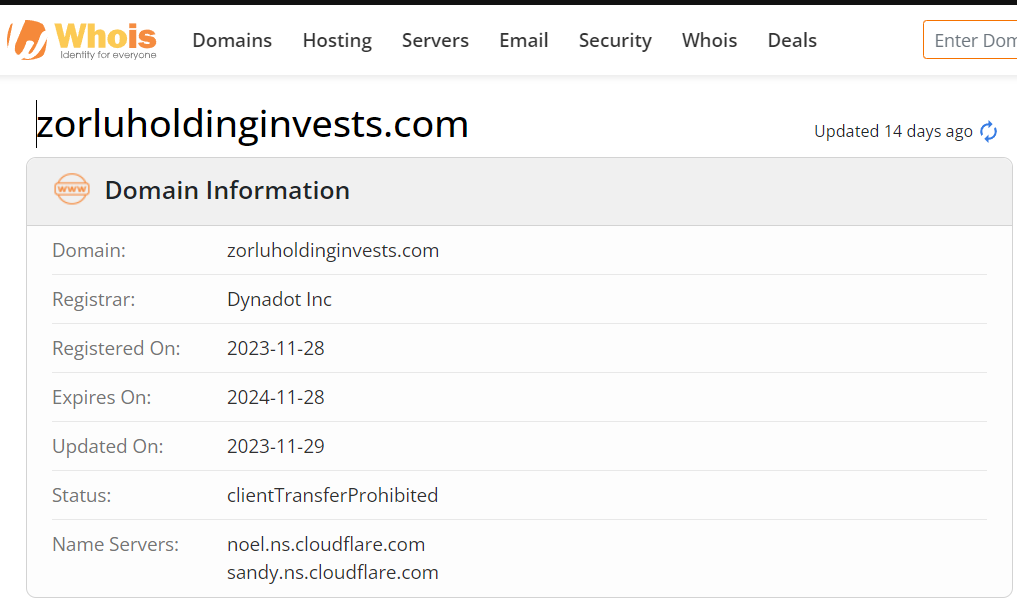Click the Name Servers: label
This screenshot has width=1017, height=601.
(115, 544)
